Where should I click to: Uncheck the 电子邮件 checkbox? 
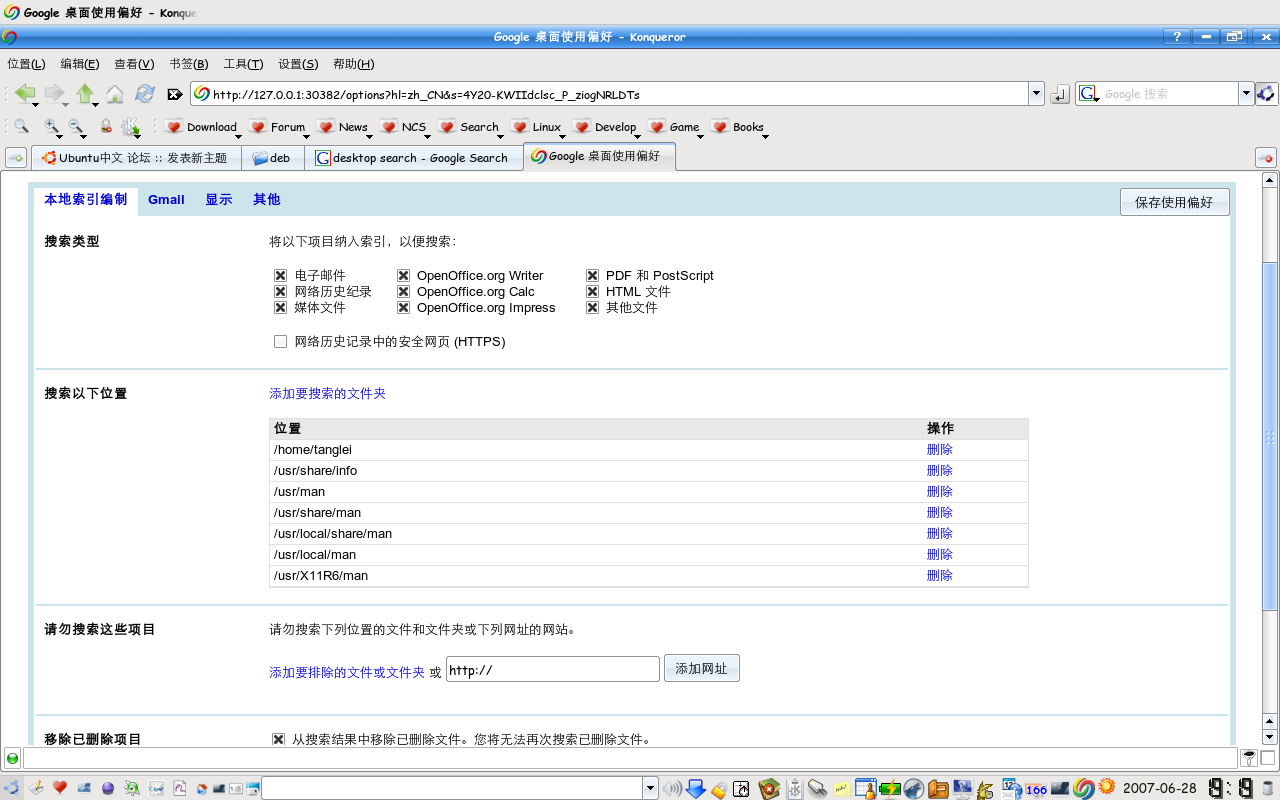[280, 276]
